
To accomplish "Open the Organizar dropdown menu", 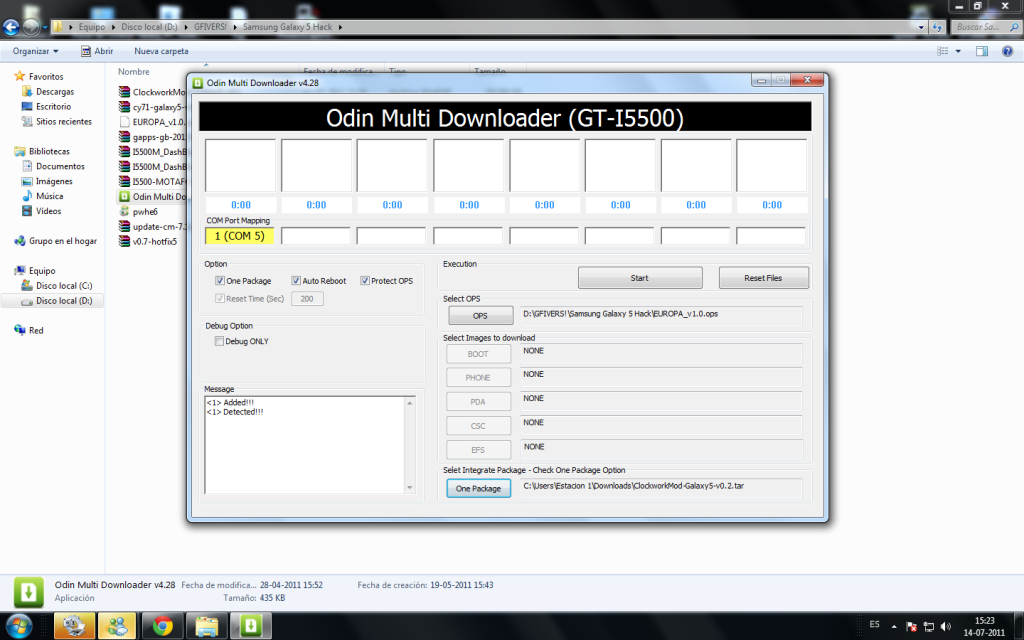I will click(x=35, y=51).
